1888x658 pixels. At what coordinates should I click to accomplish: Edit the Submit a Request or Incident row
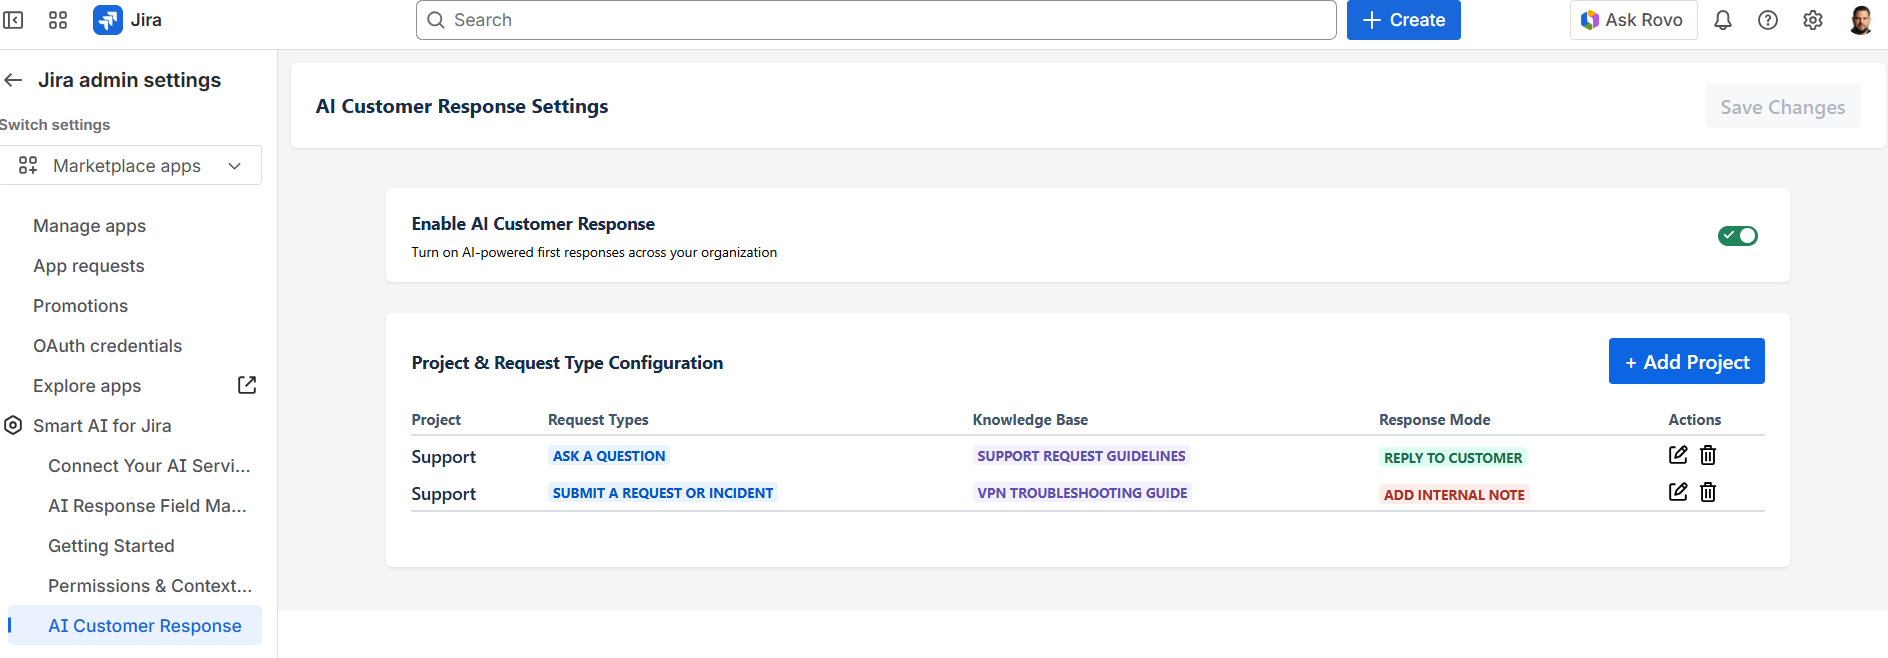tap(1678, 492)
